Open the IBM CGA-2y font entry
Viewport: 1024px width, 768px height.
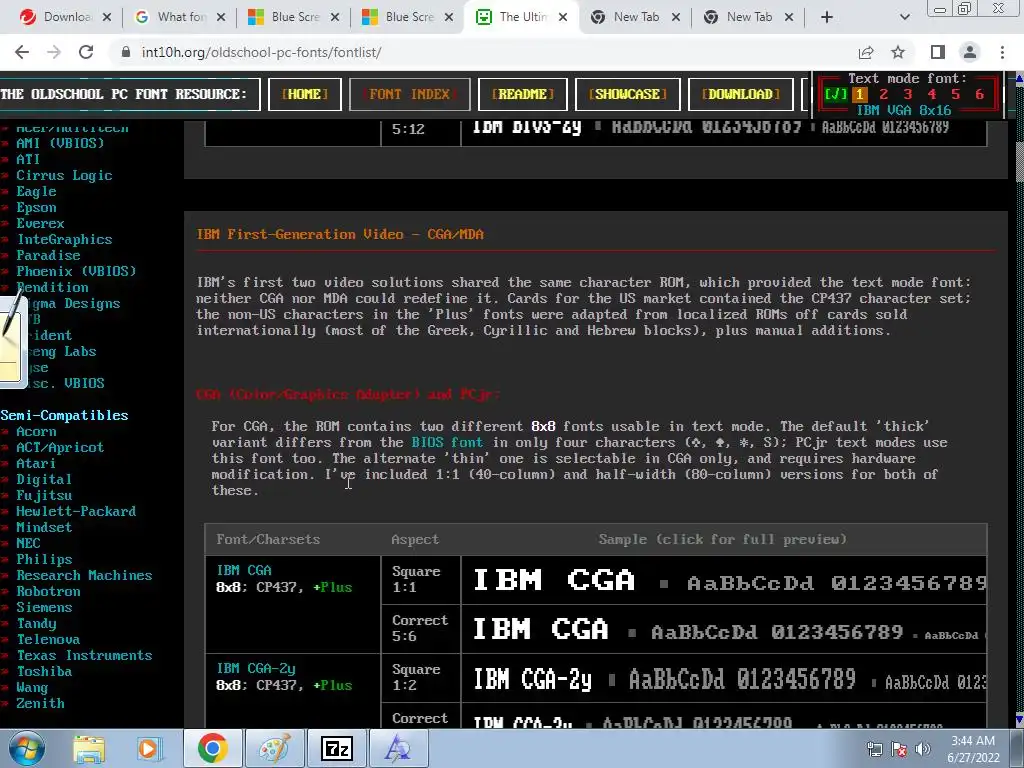point(256,668)
